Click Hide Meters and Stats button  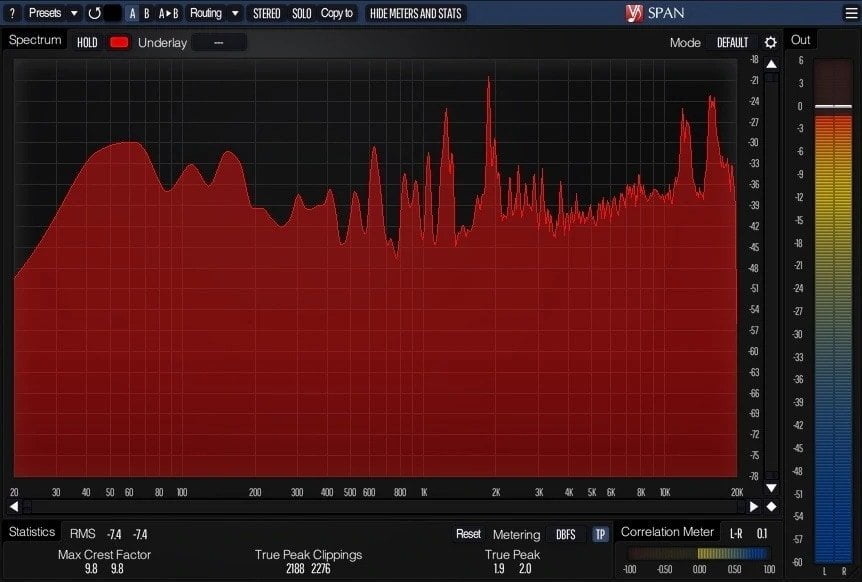coord(415,13)
